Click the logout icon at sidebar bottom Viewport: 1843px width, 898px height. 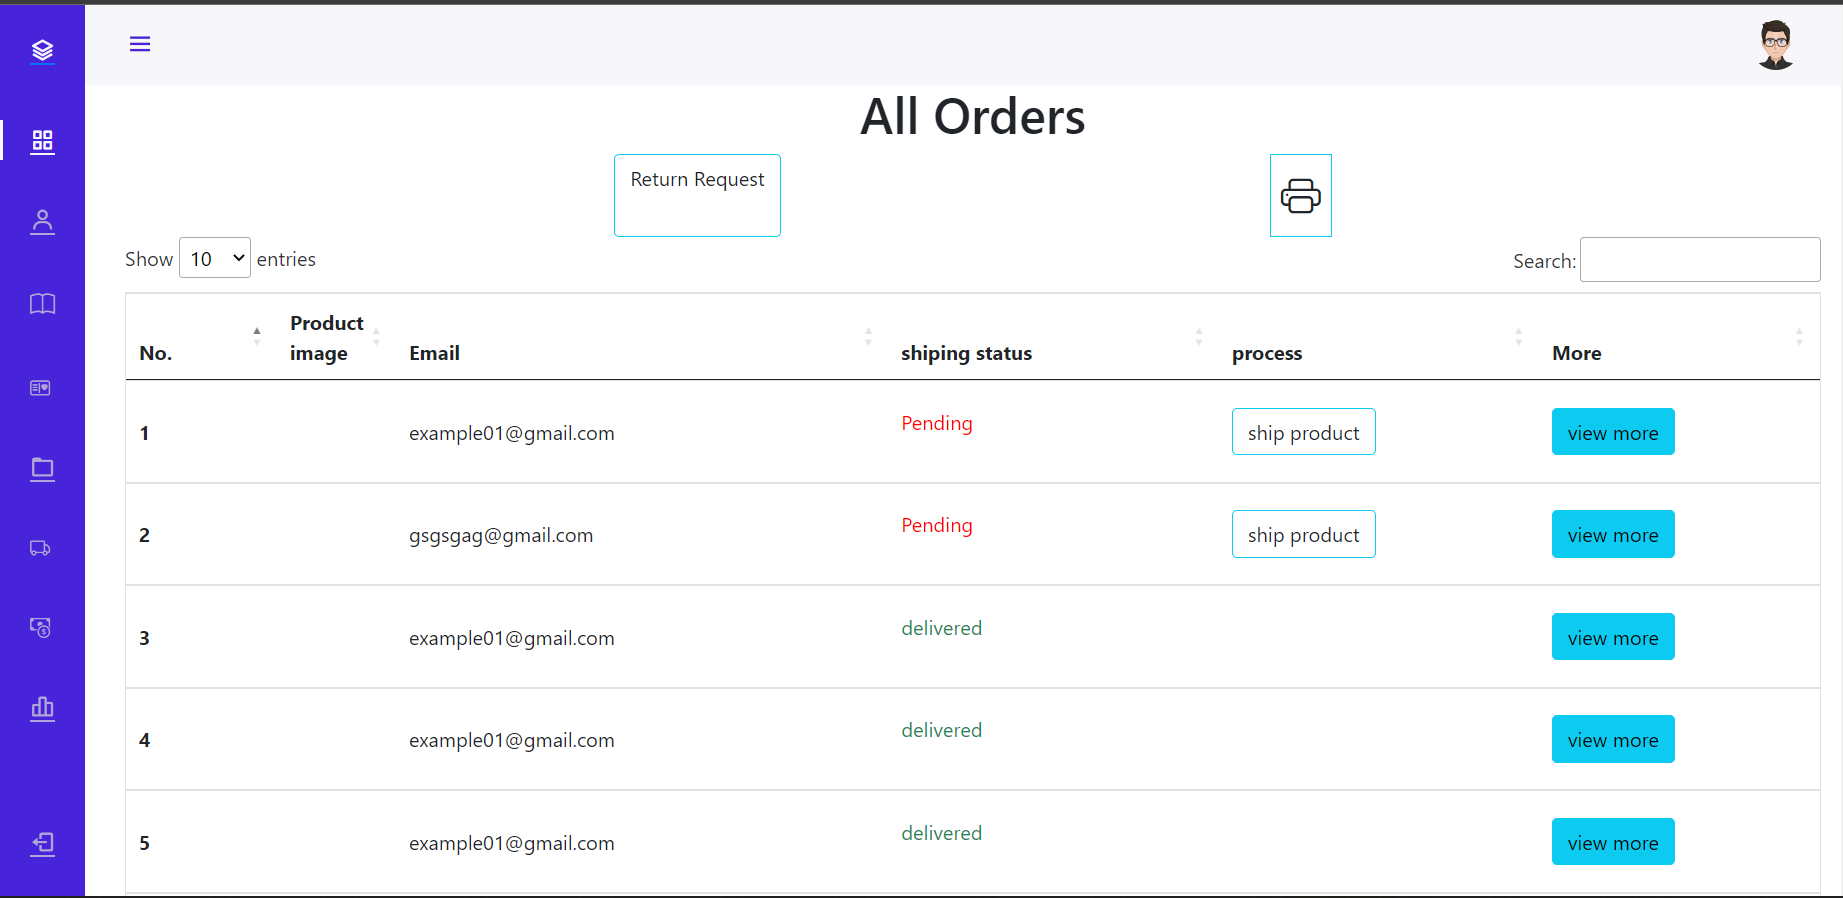pos(42,844)
